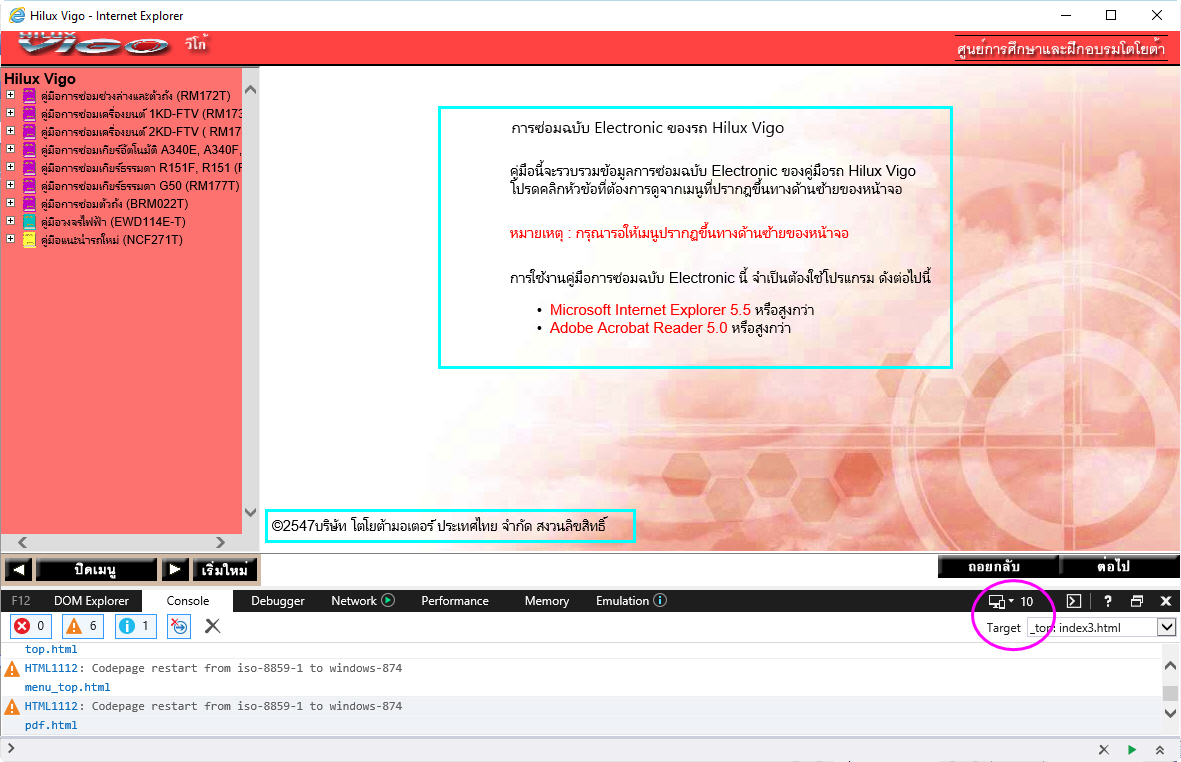Switch to the Emulation tab

[630, 601]
